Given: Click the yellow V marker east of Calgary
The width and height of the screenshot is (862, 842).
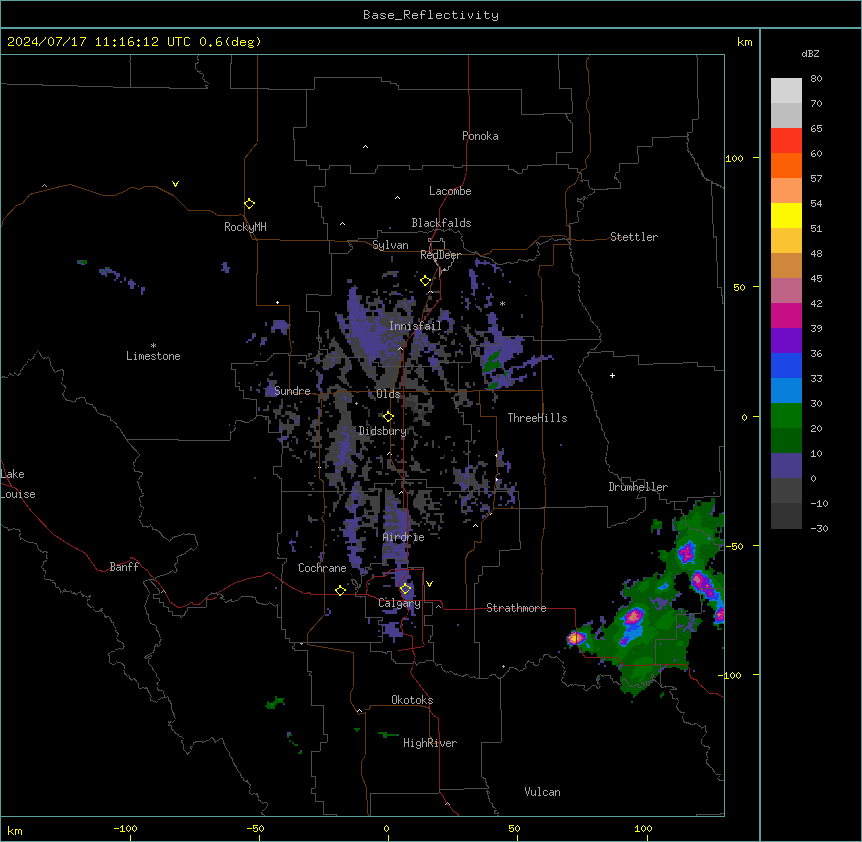Looking at the screenshot, I should (x=429, y=584).
